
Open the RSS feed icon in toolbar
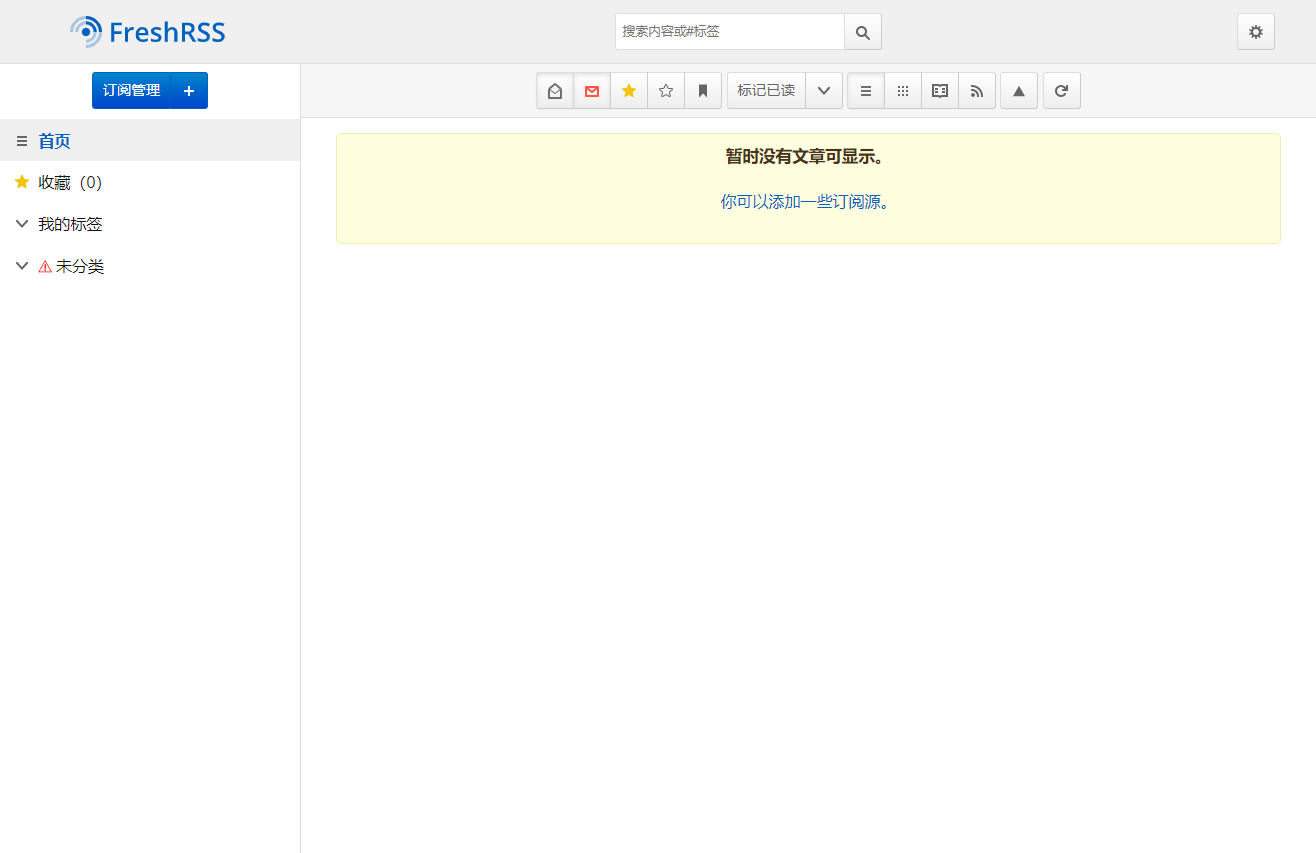(977, 91)
